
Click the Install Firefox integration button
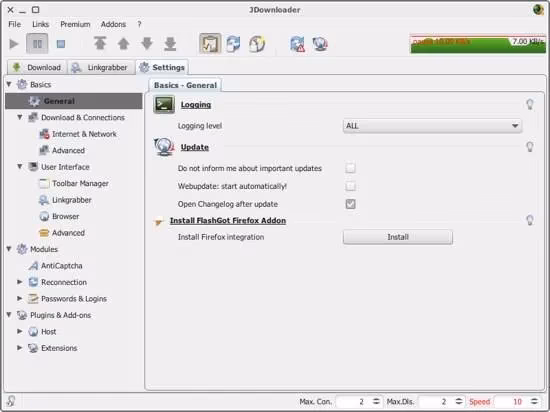click(398, 237)
